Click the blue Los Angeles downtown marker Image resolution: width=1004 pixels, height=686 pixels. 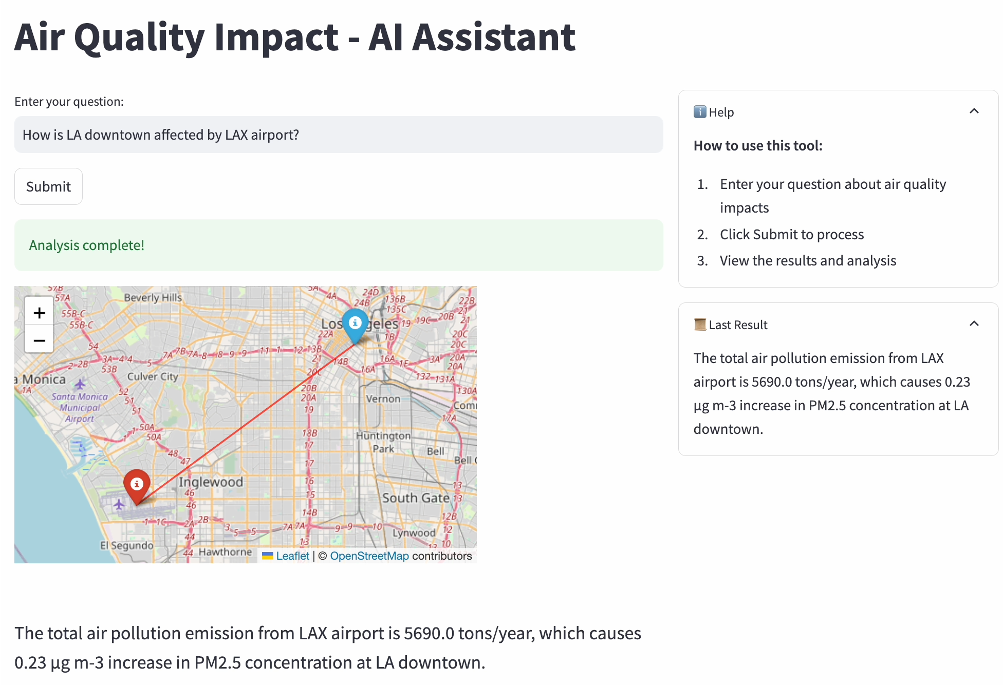(354, 323)
